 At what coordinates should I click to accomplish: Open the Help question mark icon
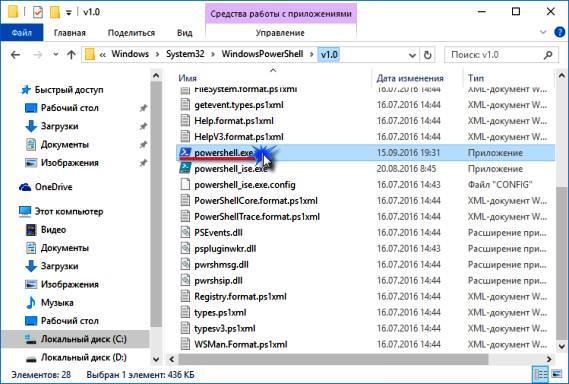point(560,32)
